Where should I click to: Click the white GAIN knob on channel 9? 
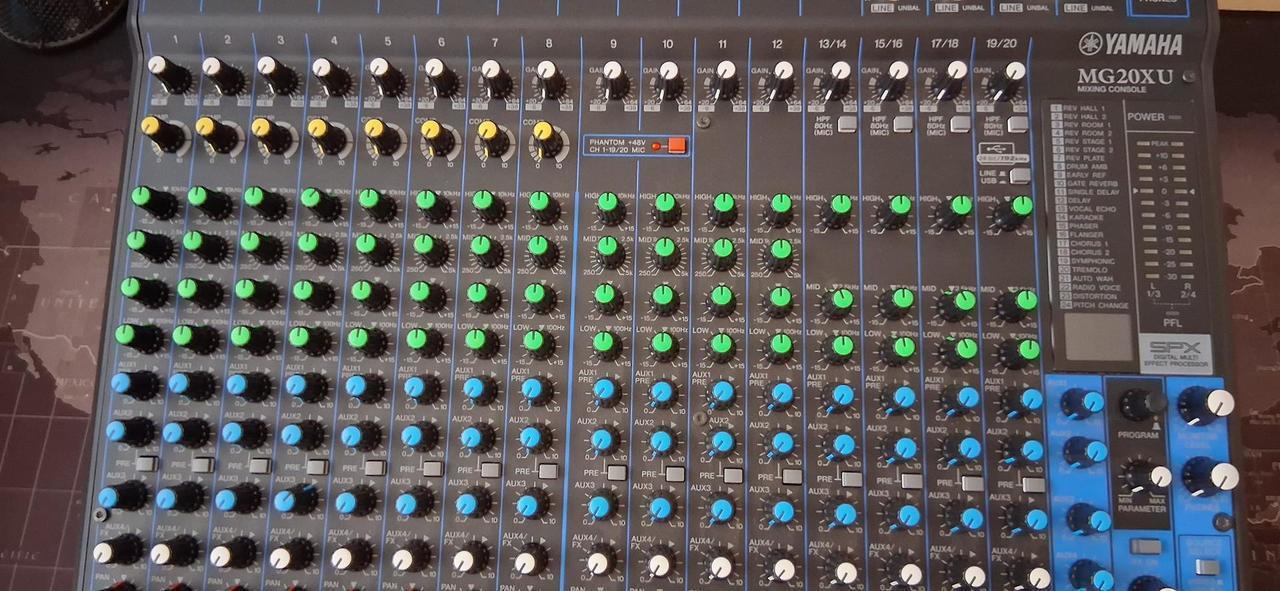click(x=612, y=72)
